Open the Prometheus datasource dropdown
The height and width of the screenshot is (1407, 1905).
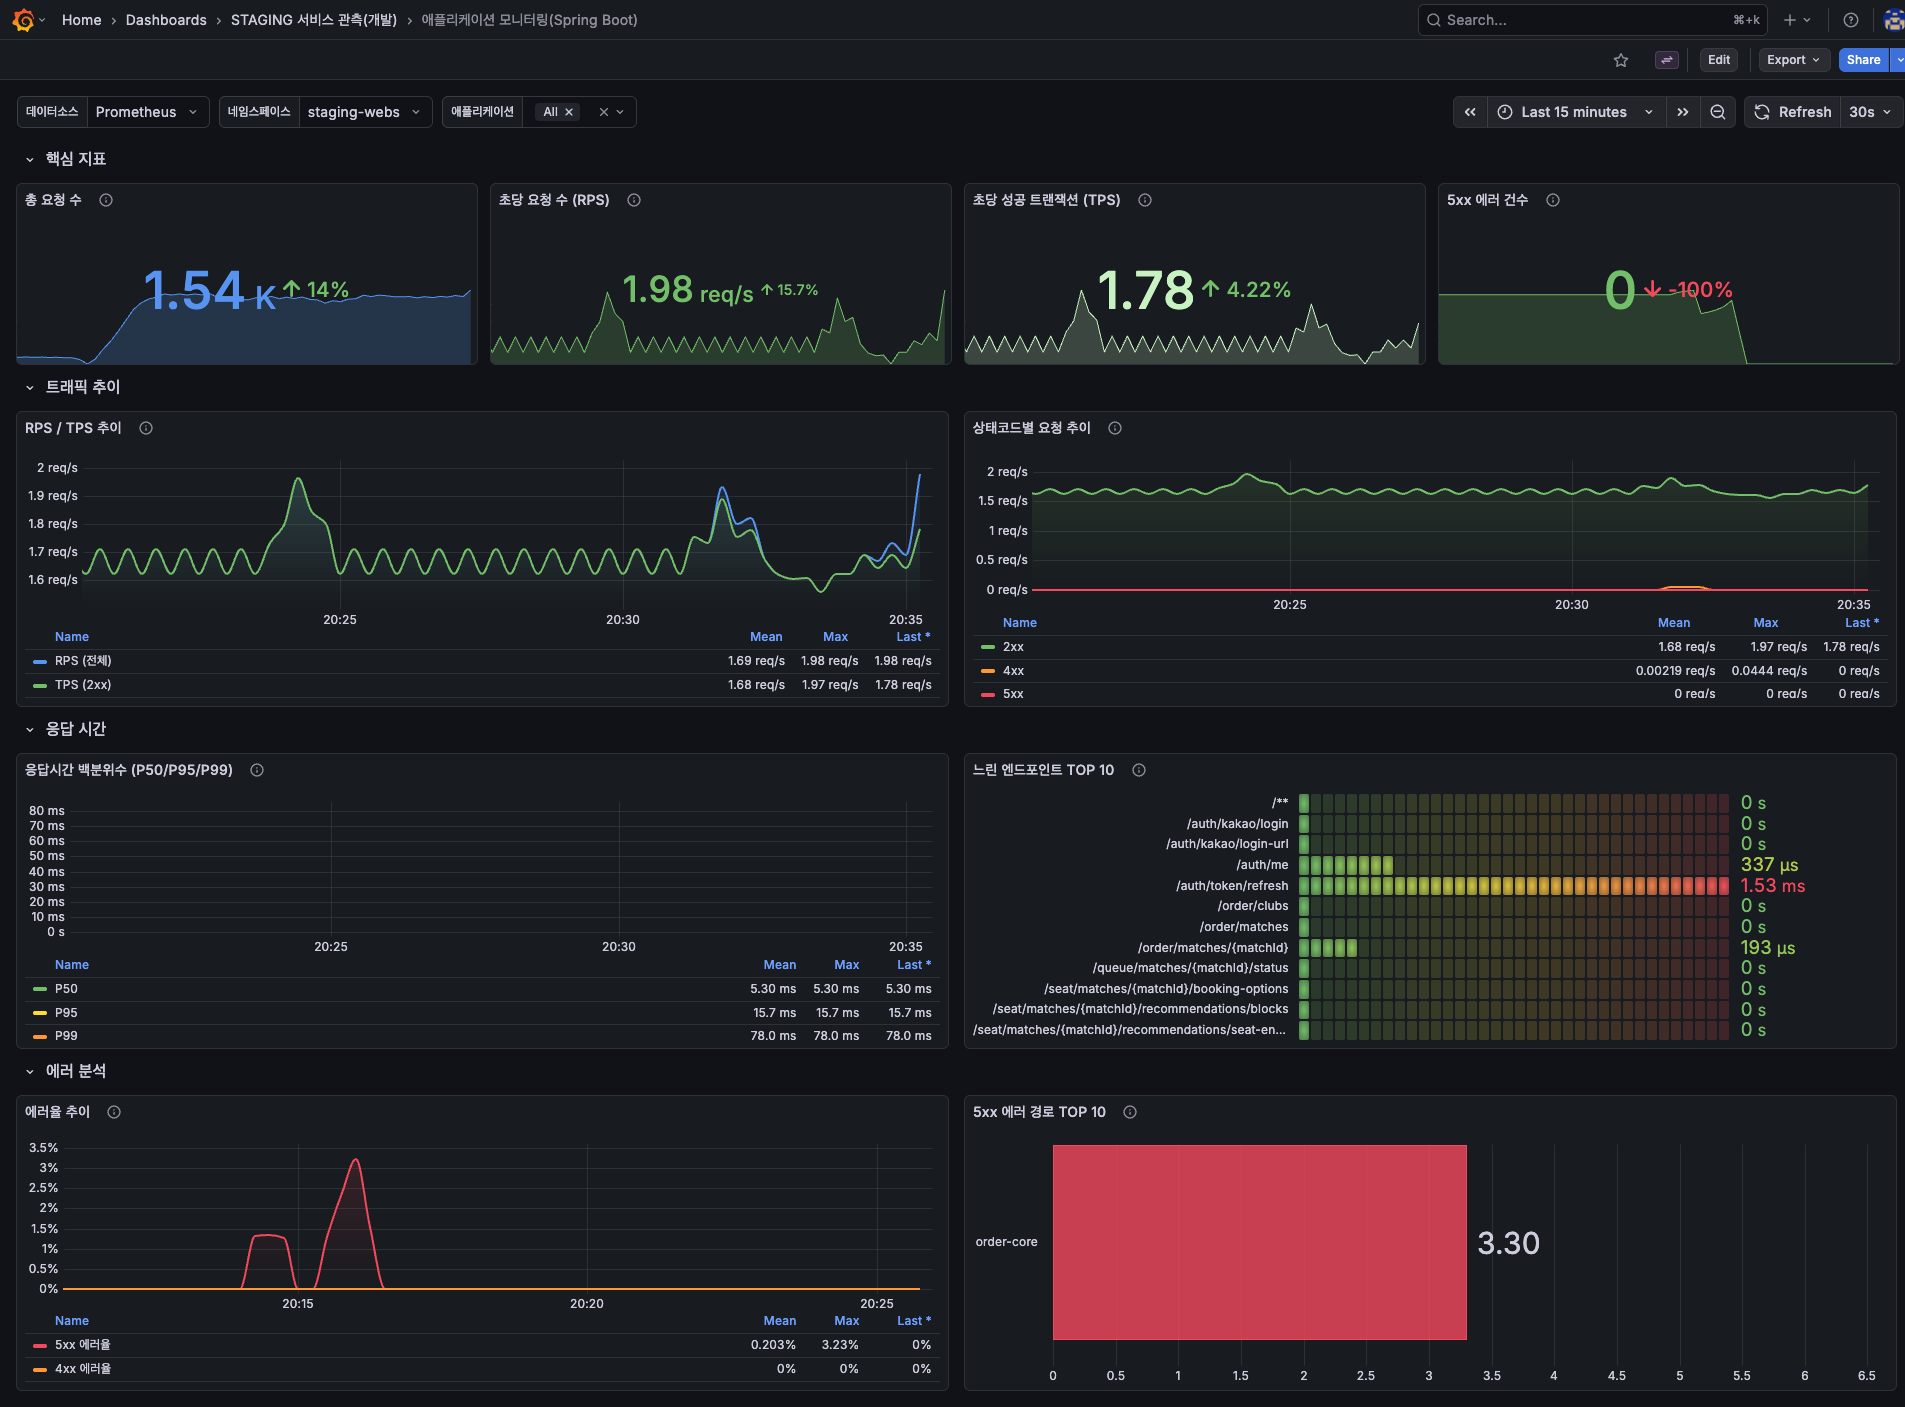coord(147,112)
